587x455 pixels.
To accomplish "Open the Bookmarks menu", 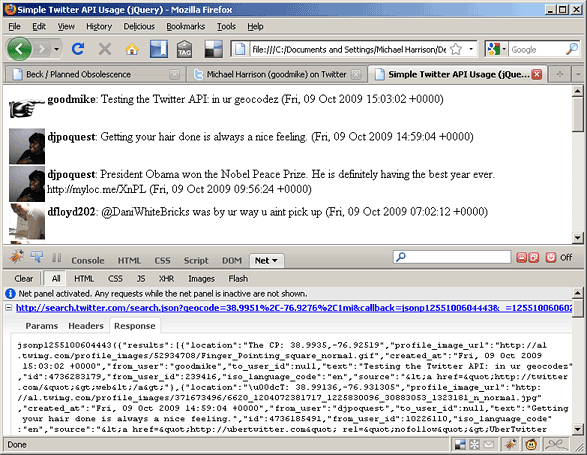I will coord(186,26).
